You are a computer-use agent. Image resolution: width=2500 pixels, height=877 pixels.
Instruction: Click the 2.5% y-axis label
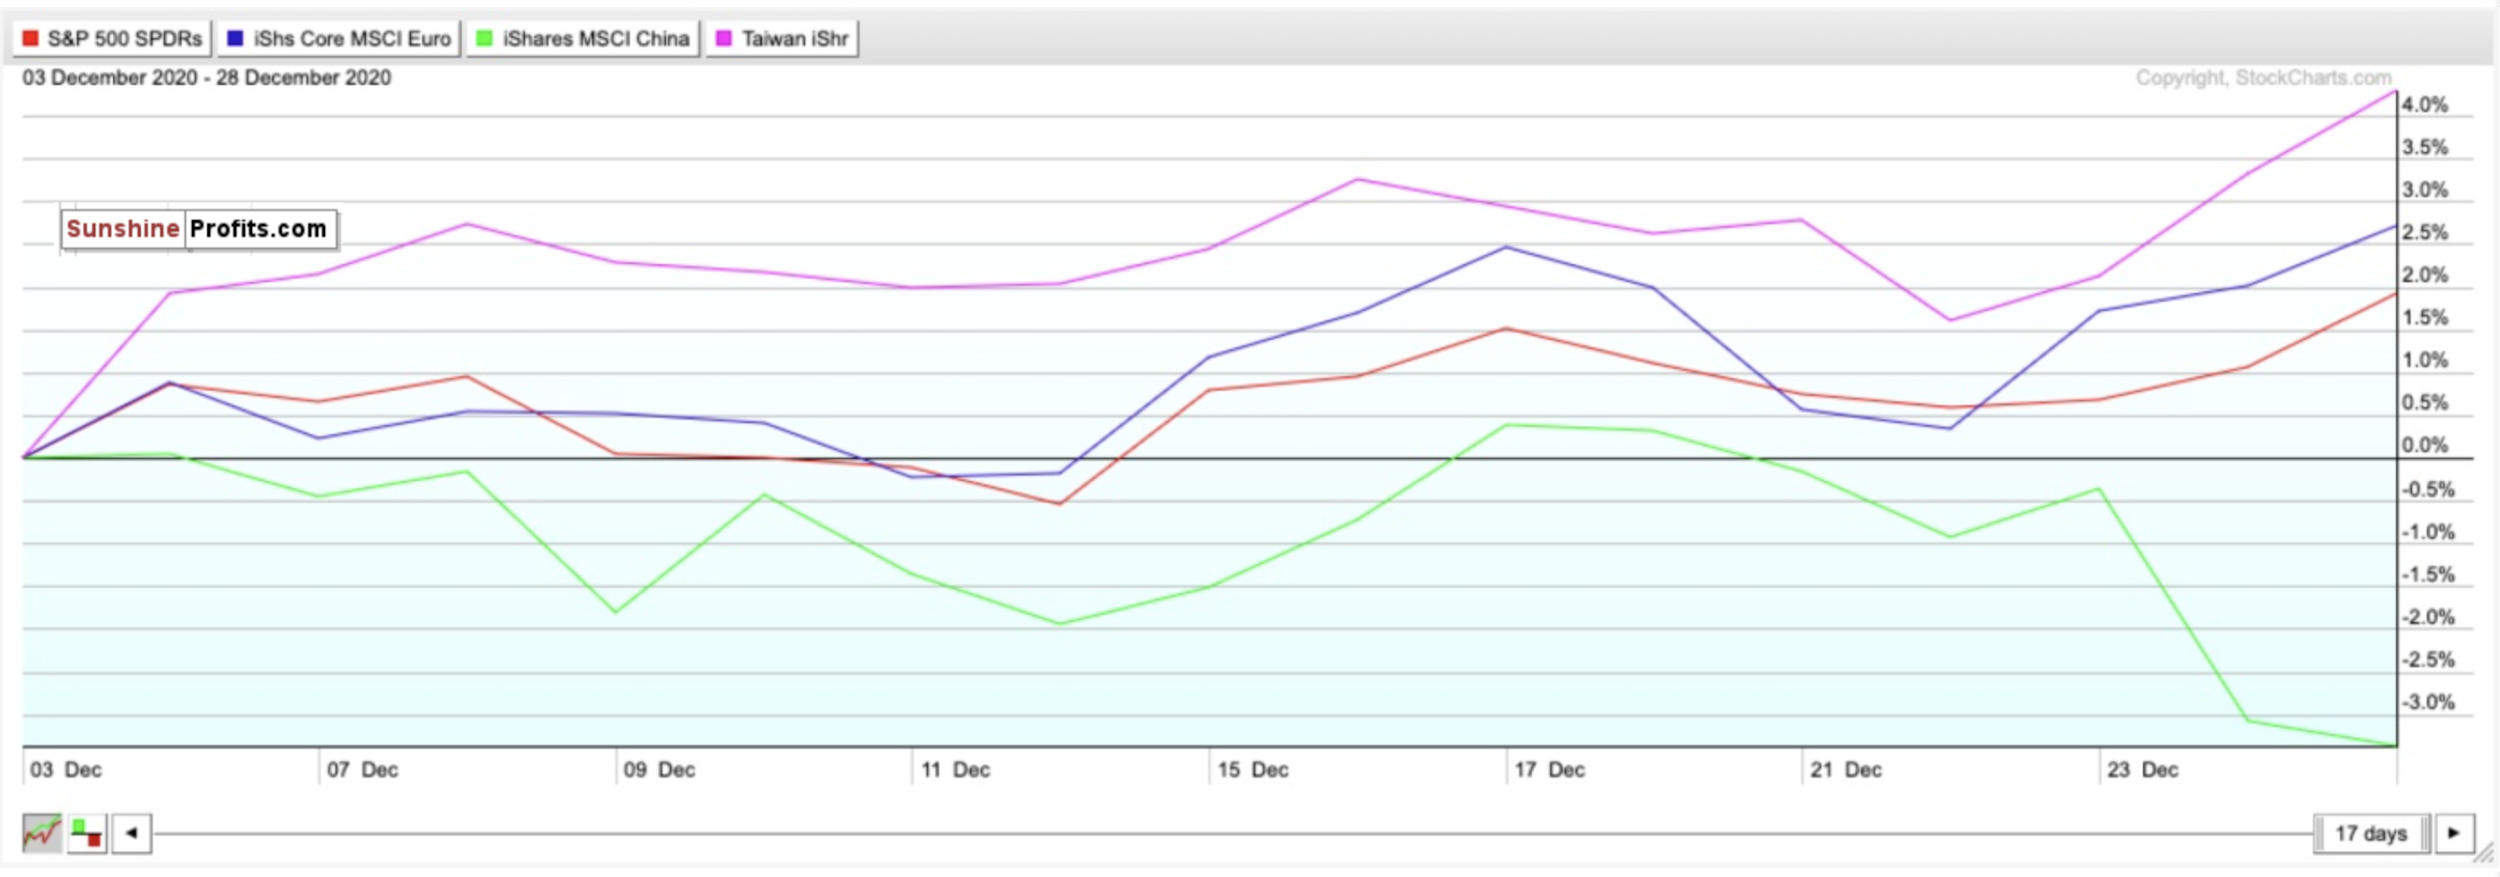point(2425,233)
